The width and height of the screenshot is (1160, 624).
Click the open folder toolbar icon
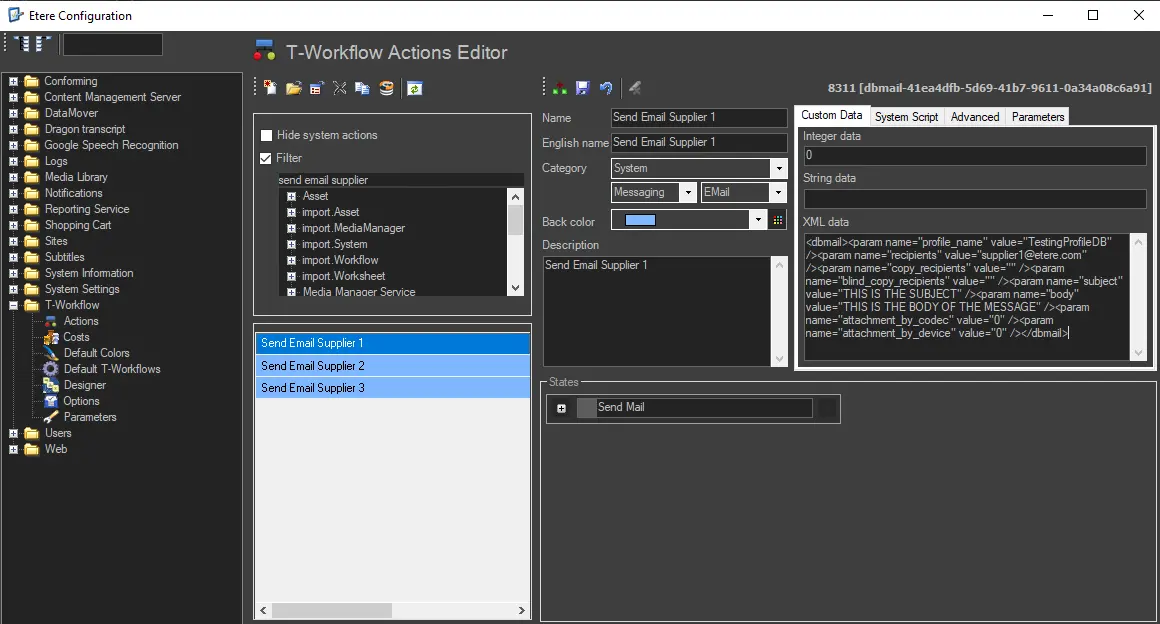pos(293,88)
